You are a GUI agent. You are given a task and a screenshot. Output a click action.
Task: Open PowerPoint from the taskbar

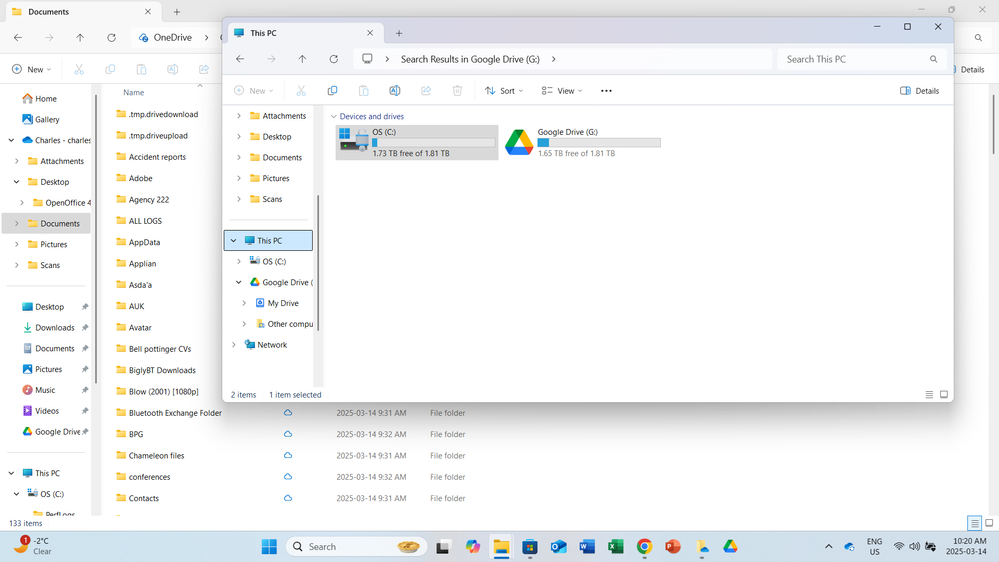click(x=673, y=547)
